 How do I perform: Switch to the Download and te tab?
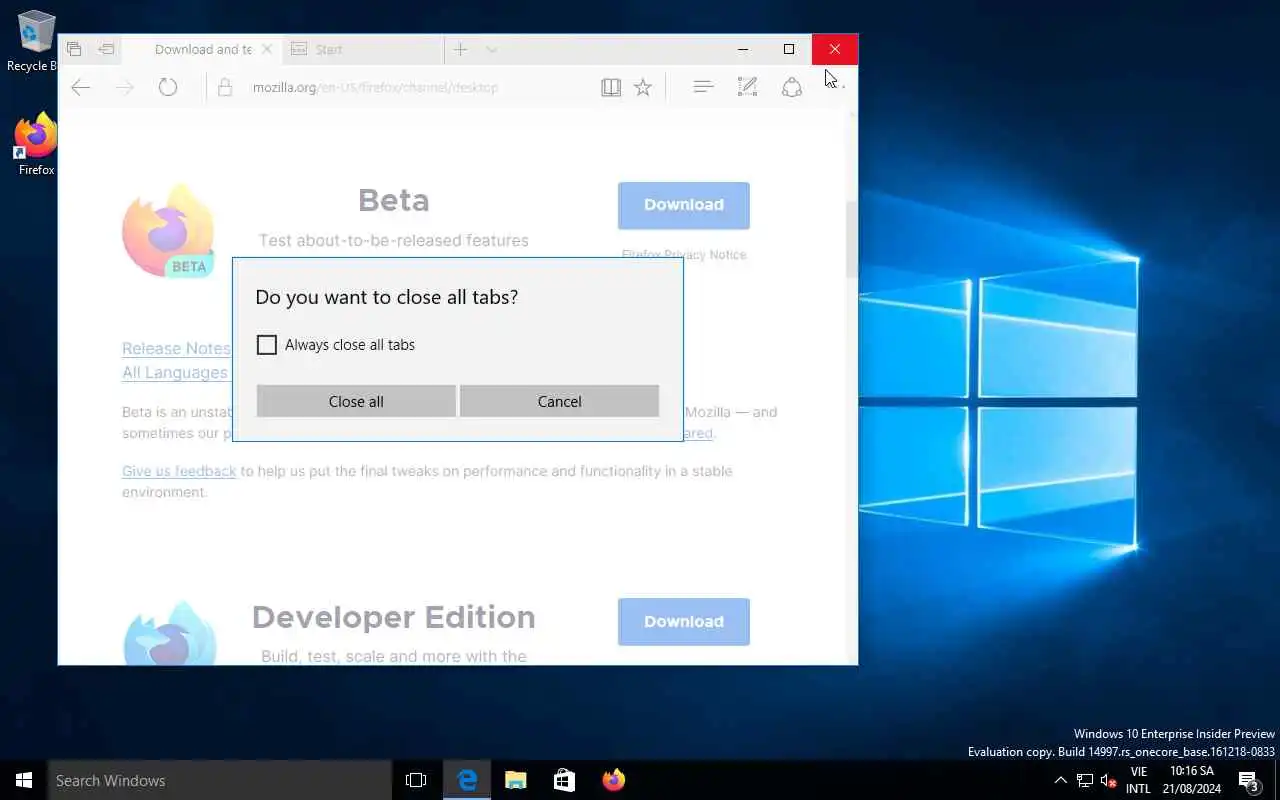click(203, 49)
